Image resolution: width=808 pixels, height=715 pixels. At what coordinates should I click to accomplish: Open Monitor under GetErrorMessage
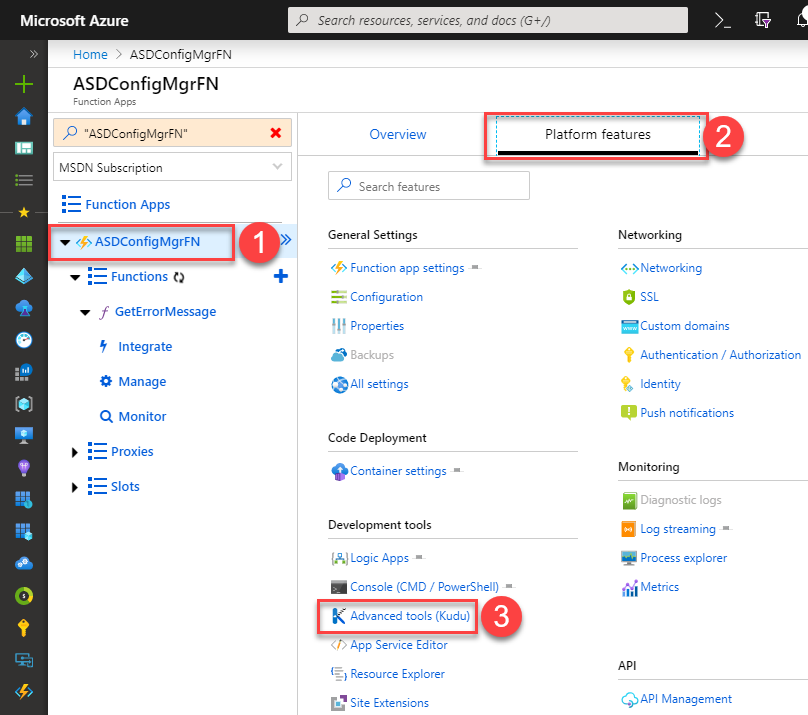point(142,417)
